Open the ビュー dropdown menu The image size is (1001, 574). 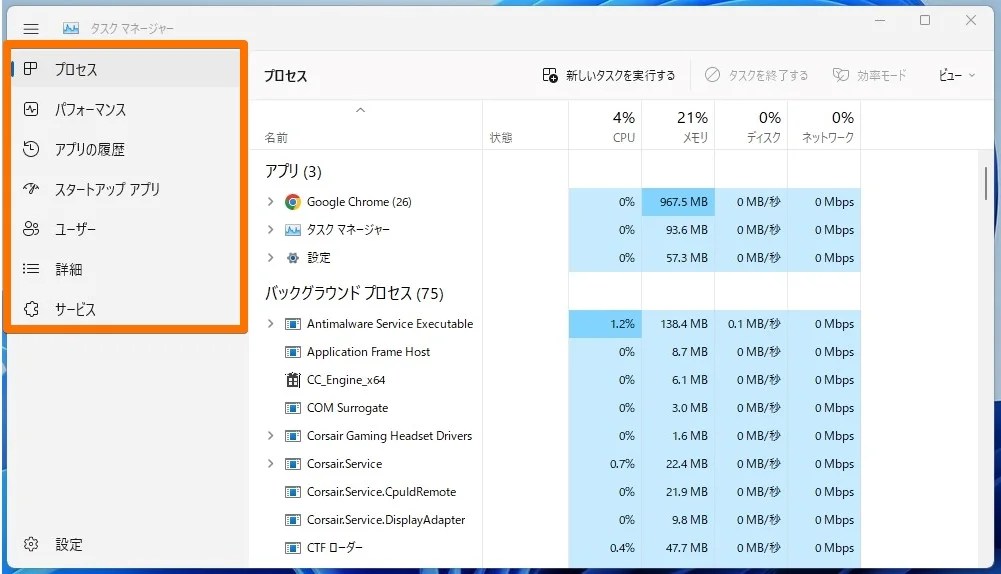[956, 75]
